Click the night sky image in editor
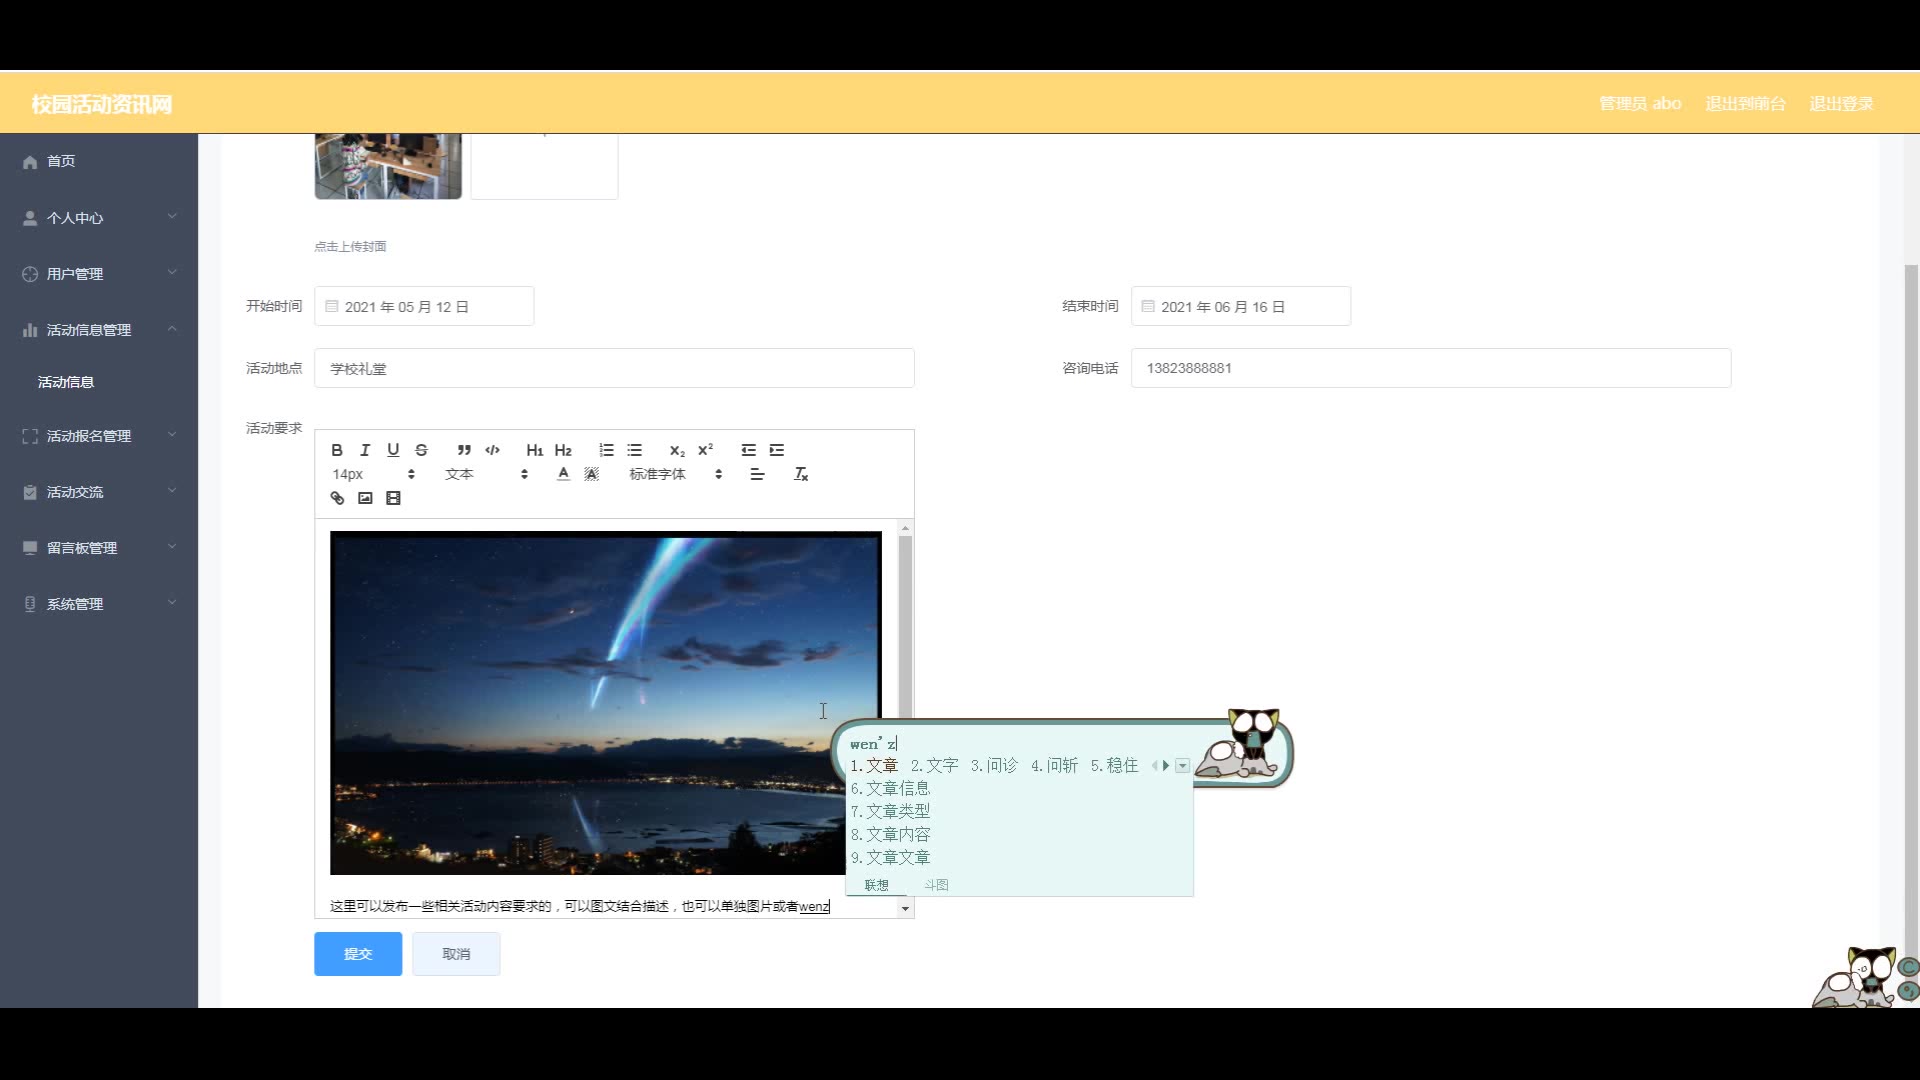Viewport: 1920px width, 1080px height. tap(606, 703)
